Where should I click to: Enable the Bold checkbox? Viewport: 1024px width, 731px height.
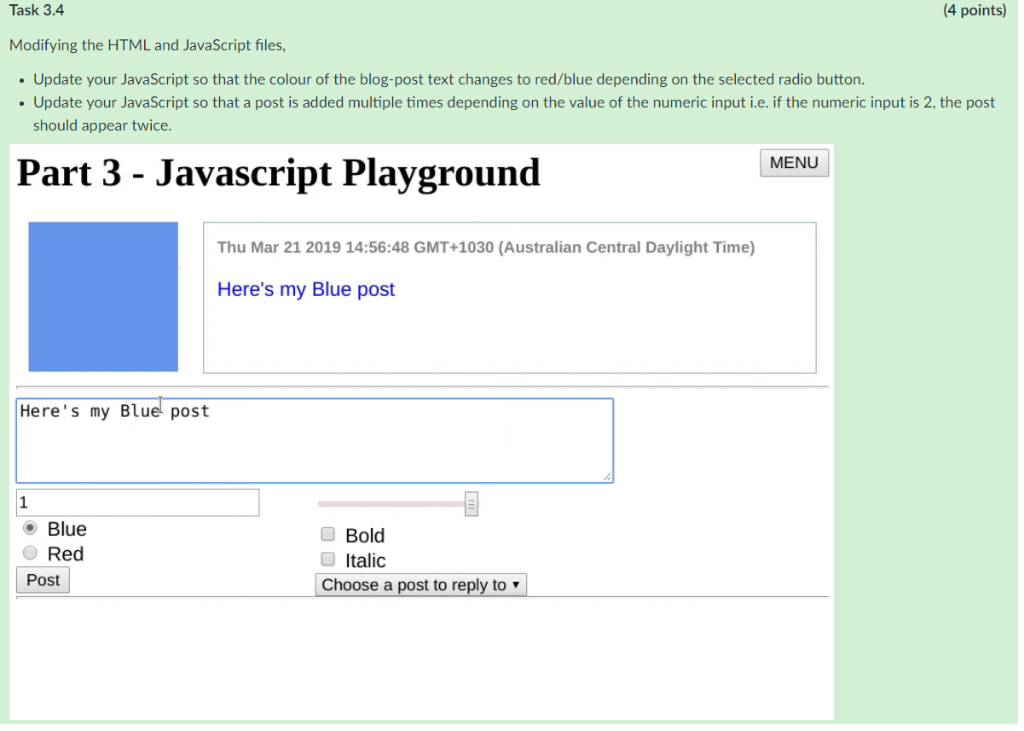tap(327, 534)
